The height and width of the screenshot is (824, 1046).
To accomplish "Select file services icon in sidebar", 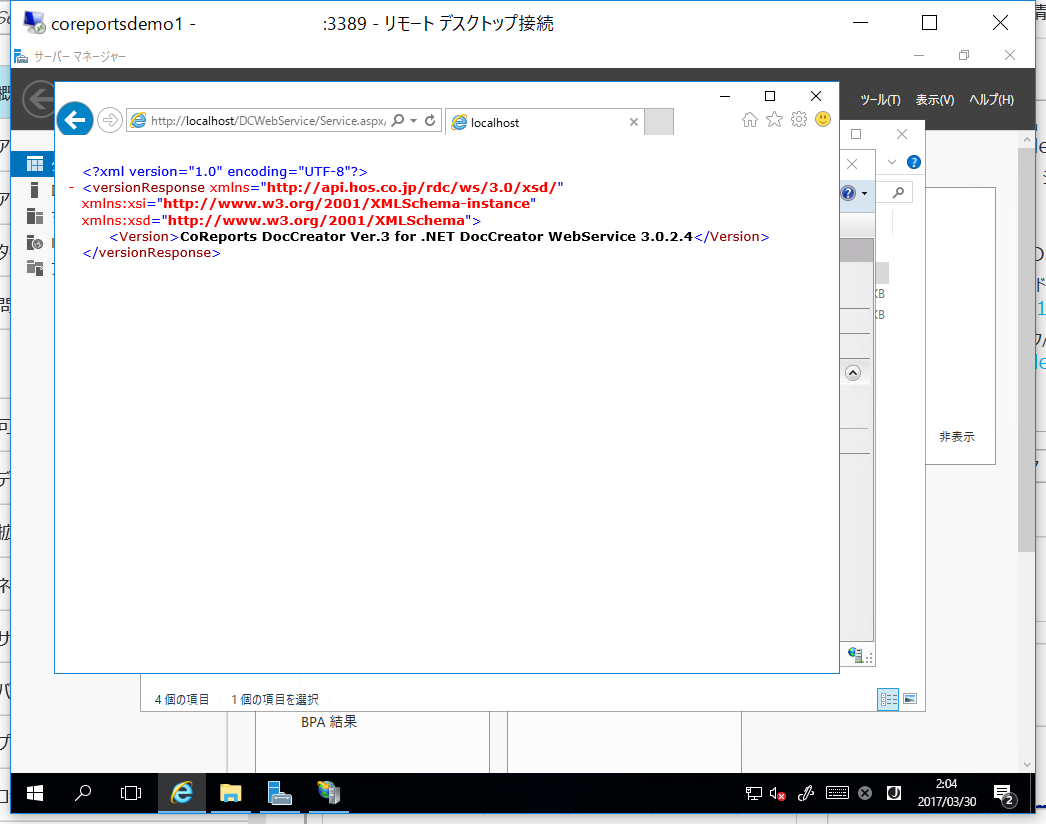I will click(35, 268).
